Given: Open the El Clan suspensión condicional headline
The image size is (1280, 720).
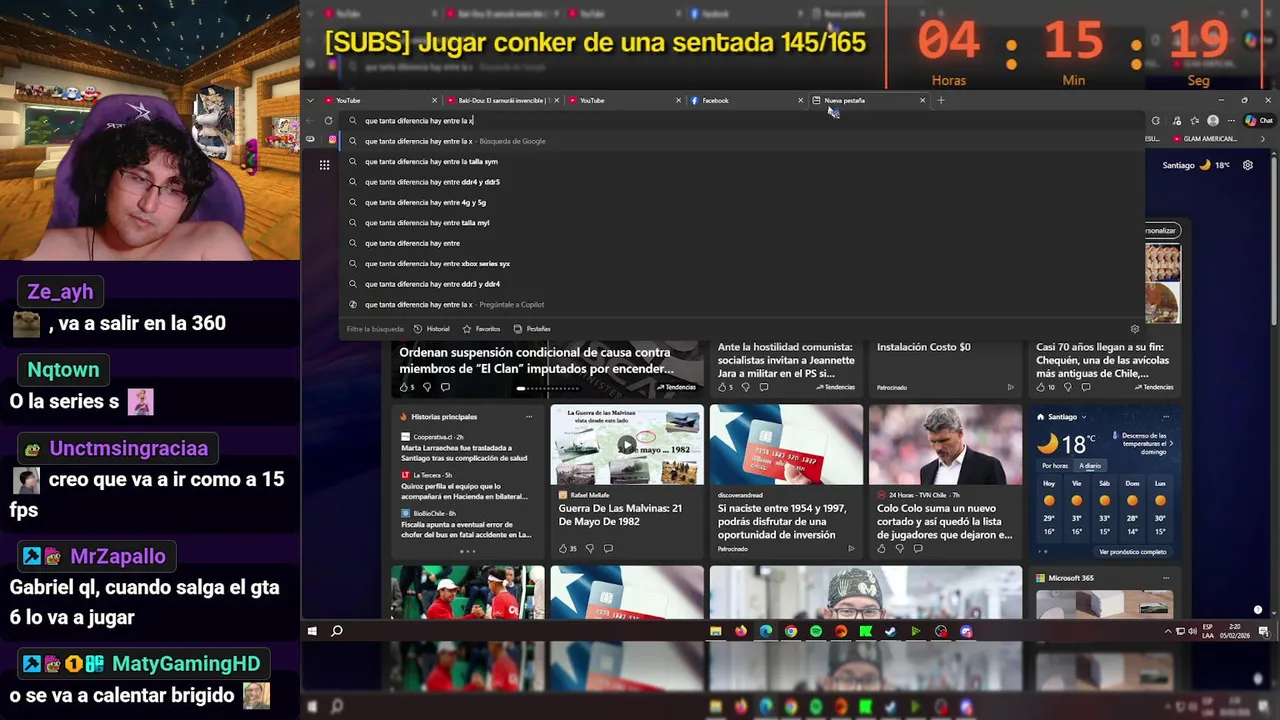Looking at the screenshot, I should [x=536, y=360].
